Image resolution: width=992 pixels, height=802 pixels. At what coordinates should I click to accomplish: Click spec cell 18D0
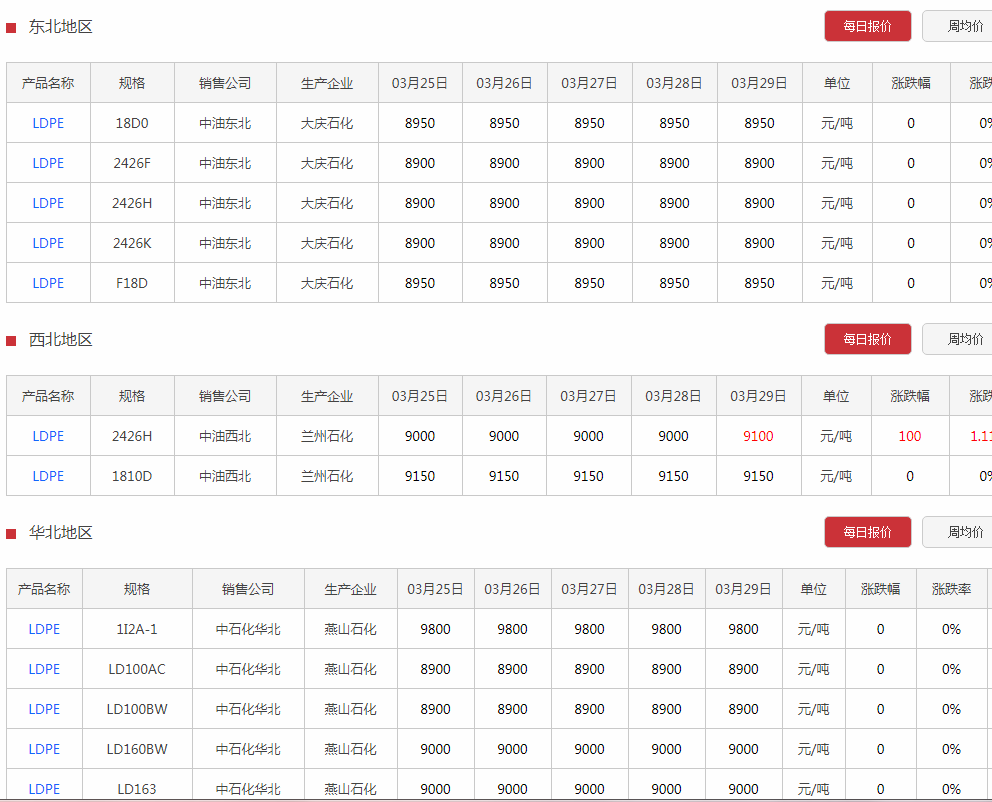coord(132,123)
